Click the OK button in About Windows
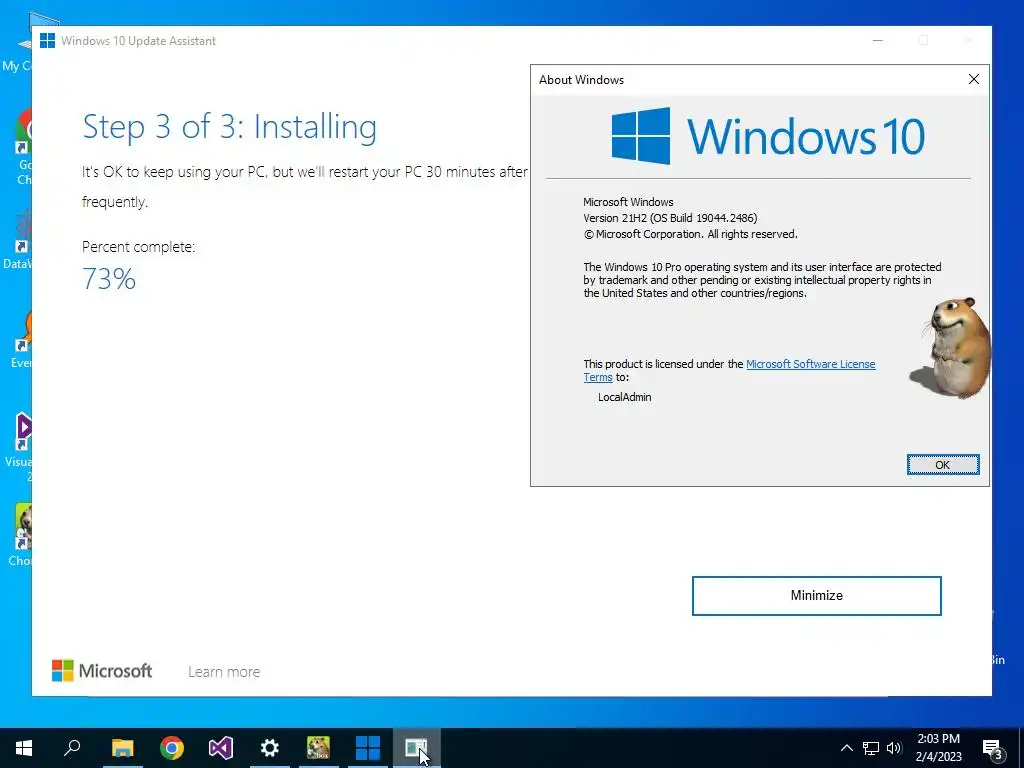The image size is (1024, 768). [x=942, y=464]
